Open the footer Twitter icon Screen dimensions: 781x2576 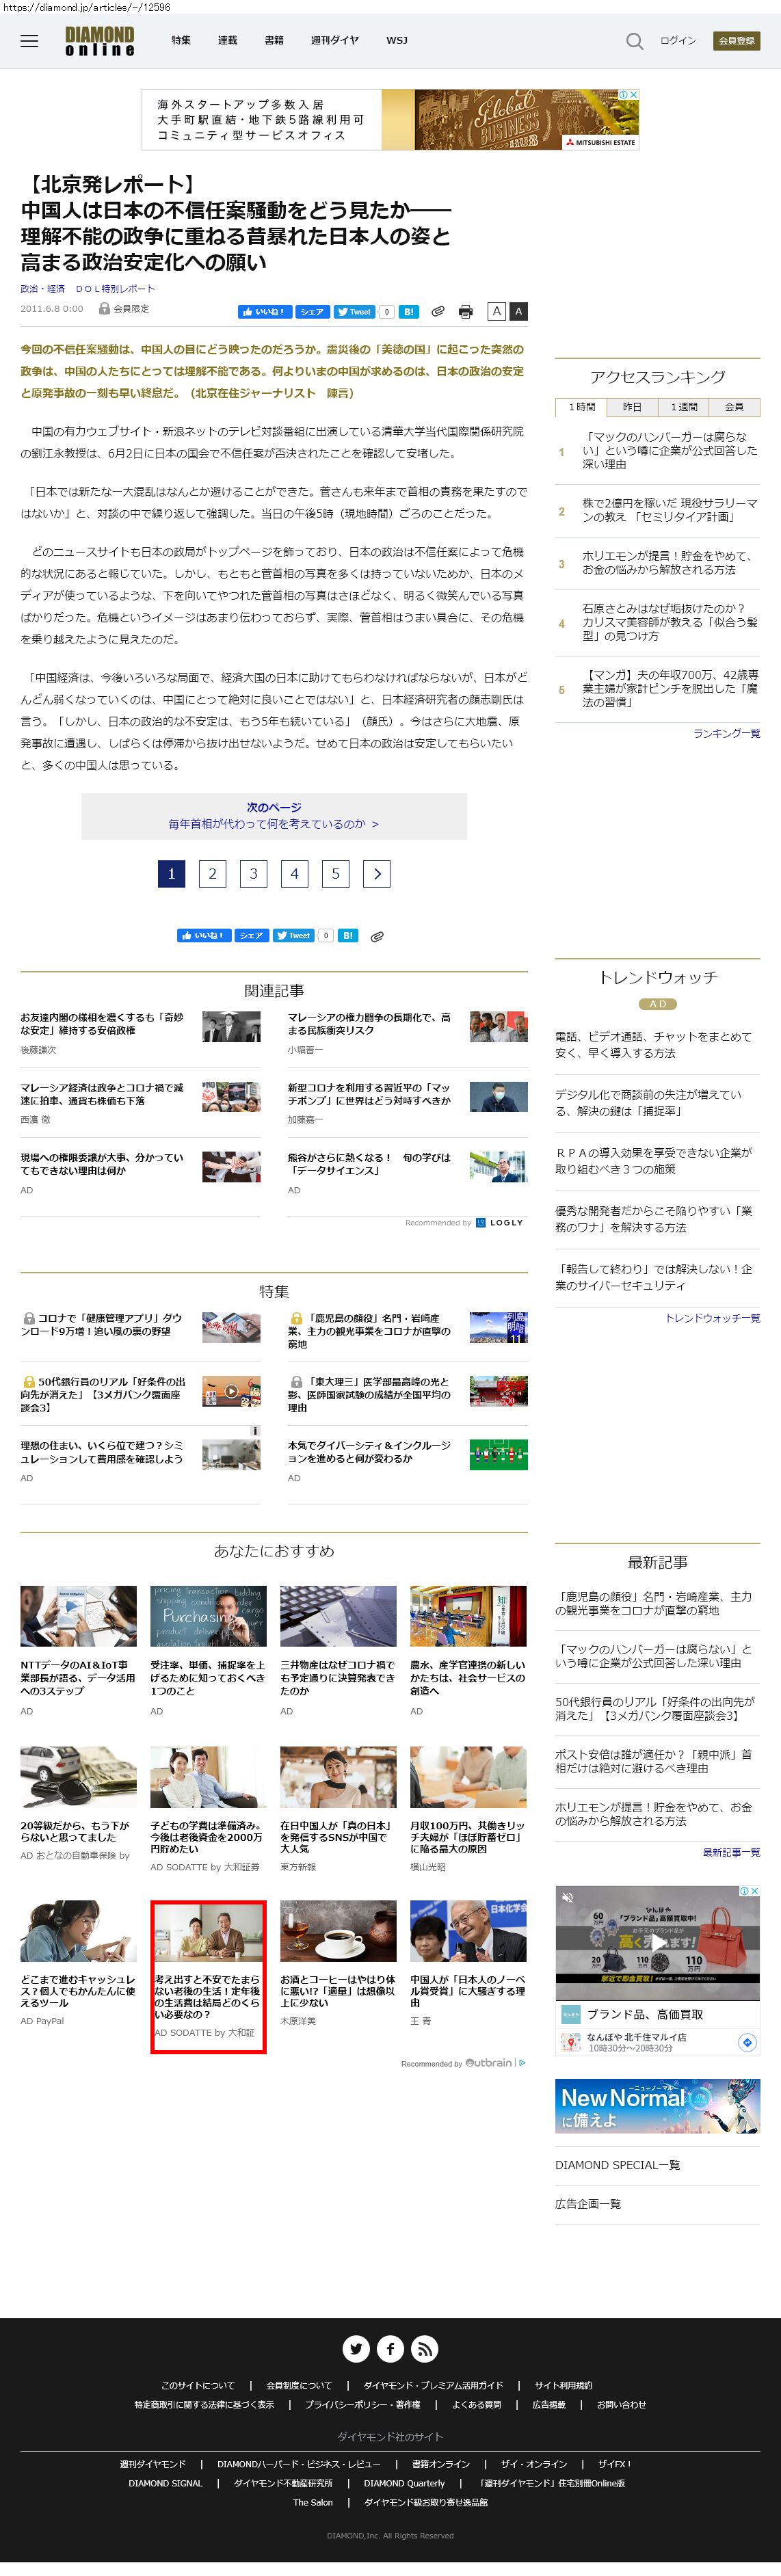point(356,2348)
